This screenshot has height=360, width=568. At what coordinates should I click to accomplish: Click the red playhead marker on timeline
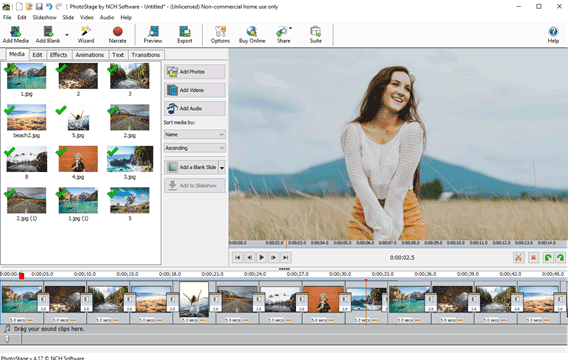tap(21, 276)
